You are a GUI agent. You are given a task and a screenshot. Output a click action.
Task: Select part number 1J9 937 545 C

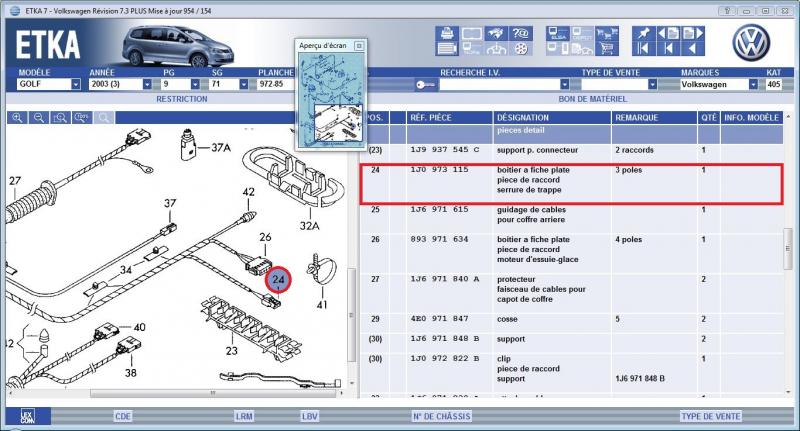pyautogui.click(x=445, y=149)
